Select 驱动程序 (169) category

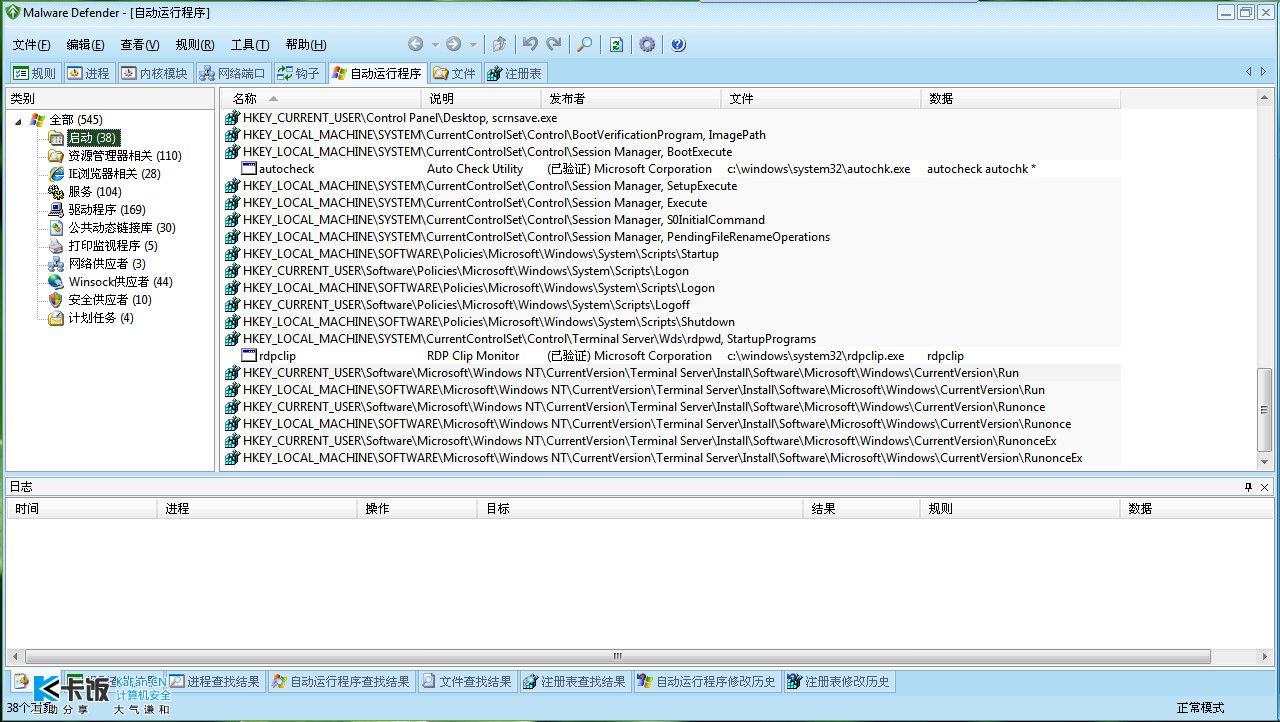(107, 210)
